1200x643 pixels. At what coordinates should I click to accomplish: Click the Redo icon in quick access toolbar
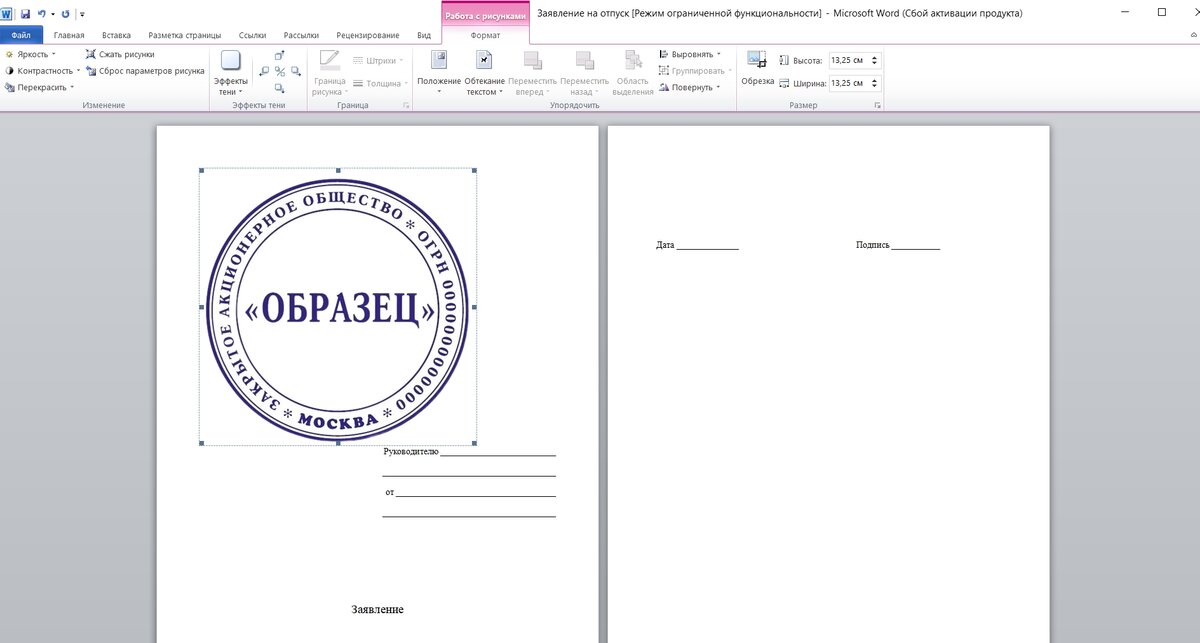tap(65, 14)
